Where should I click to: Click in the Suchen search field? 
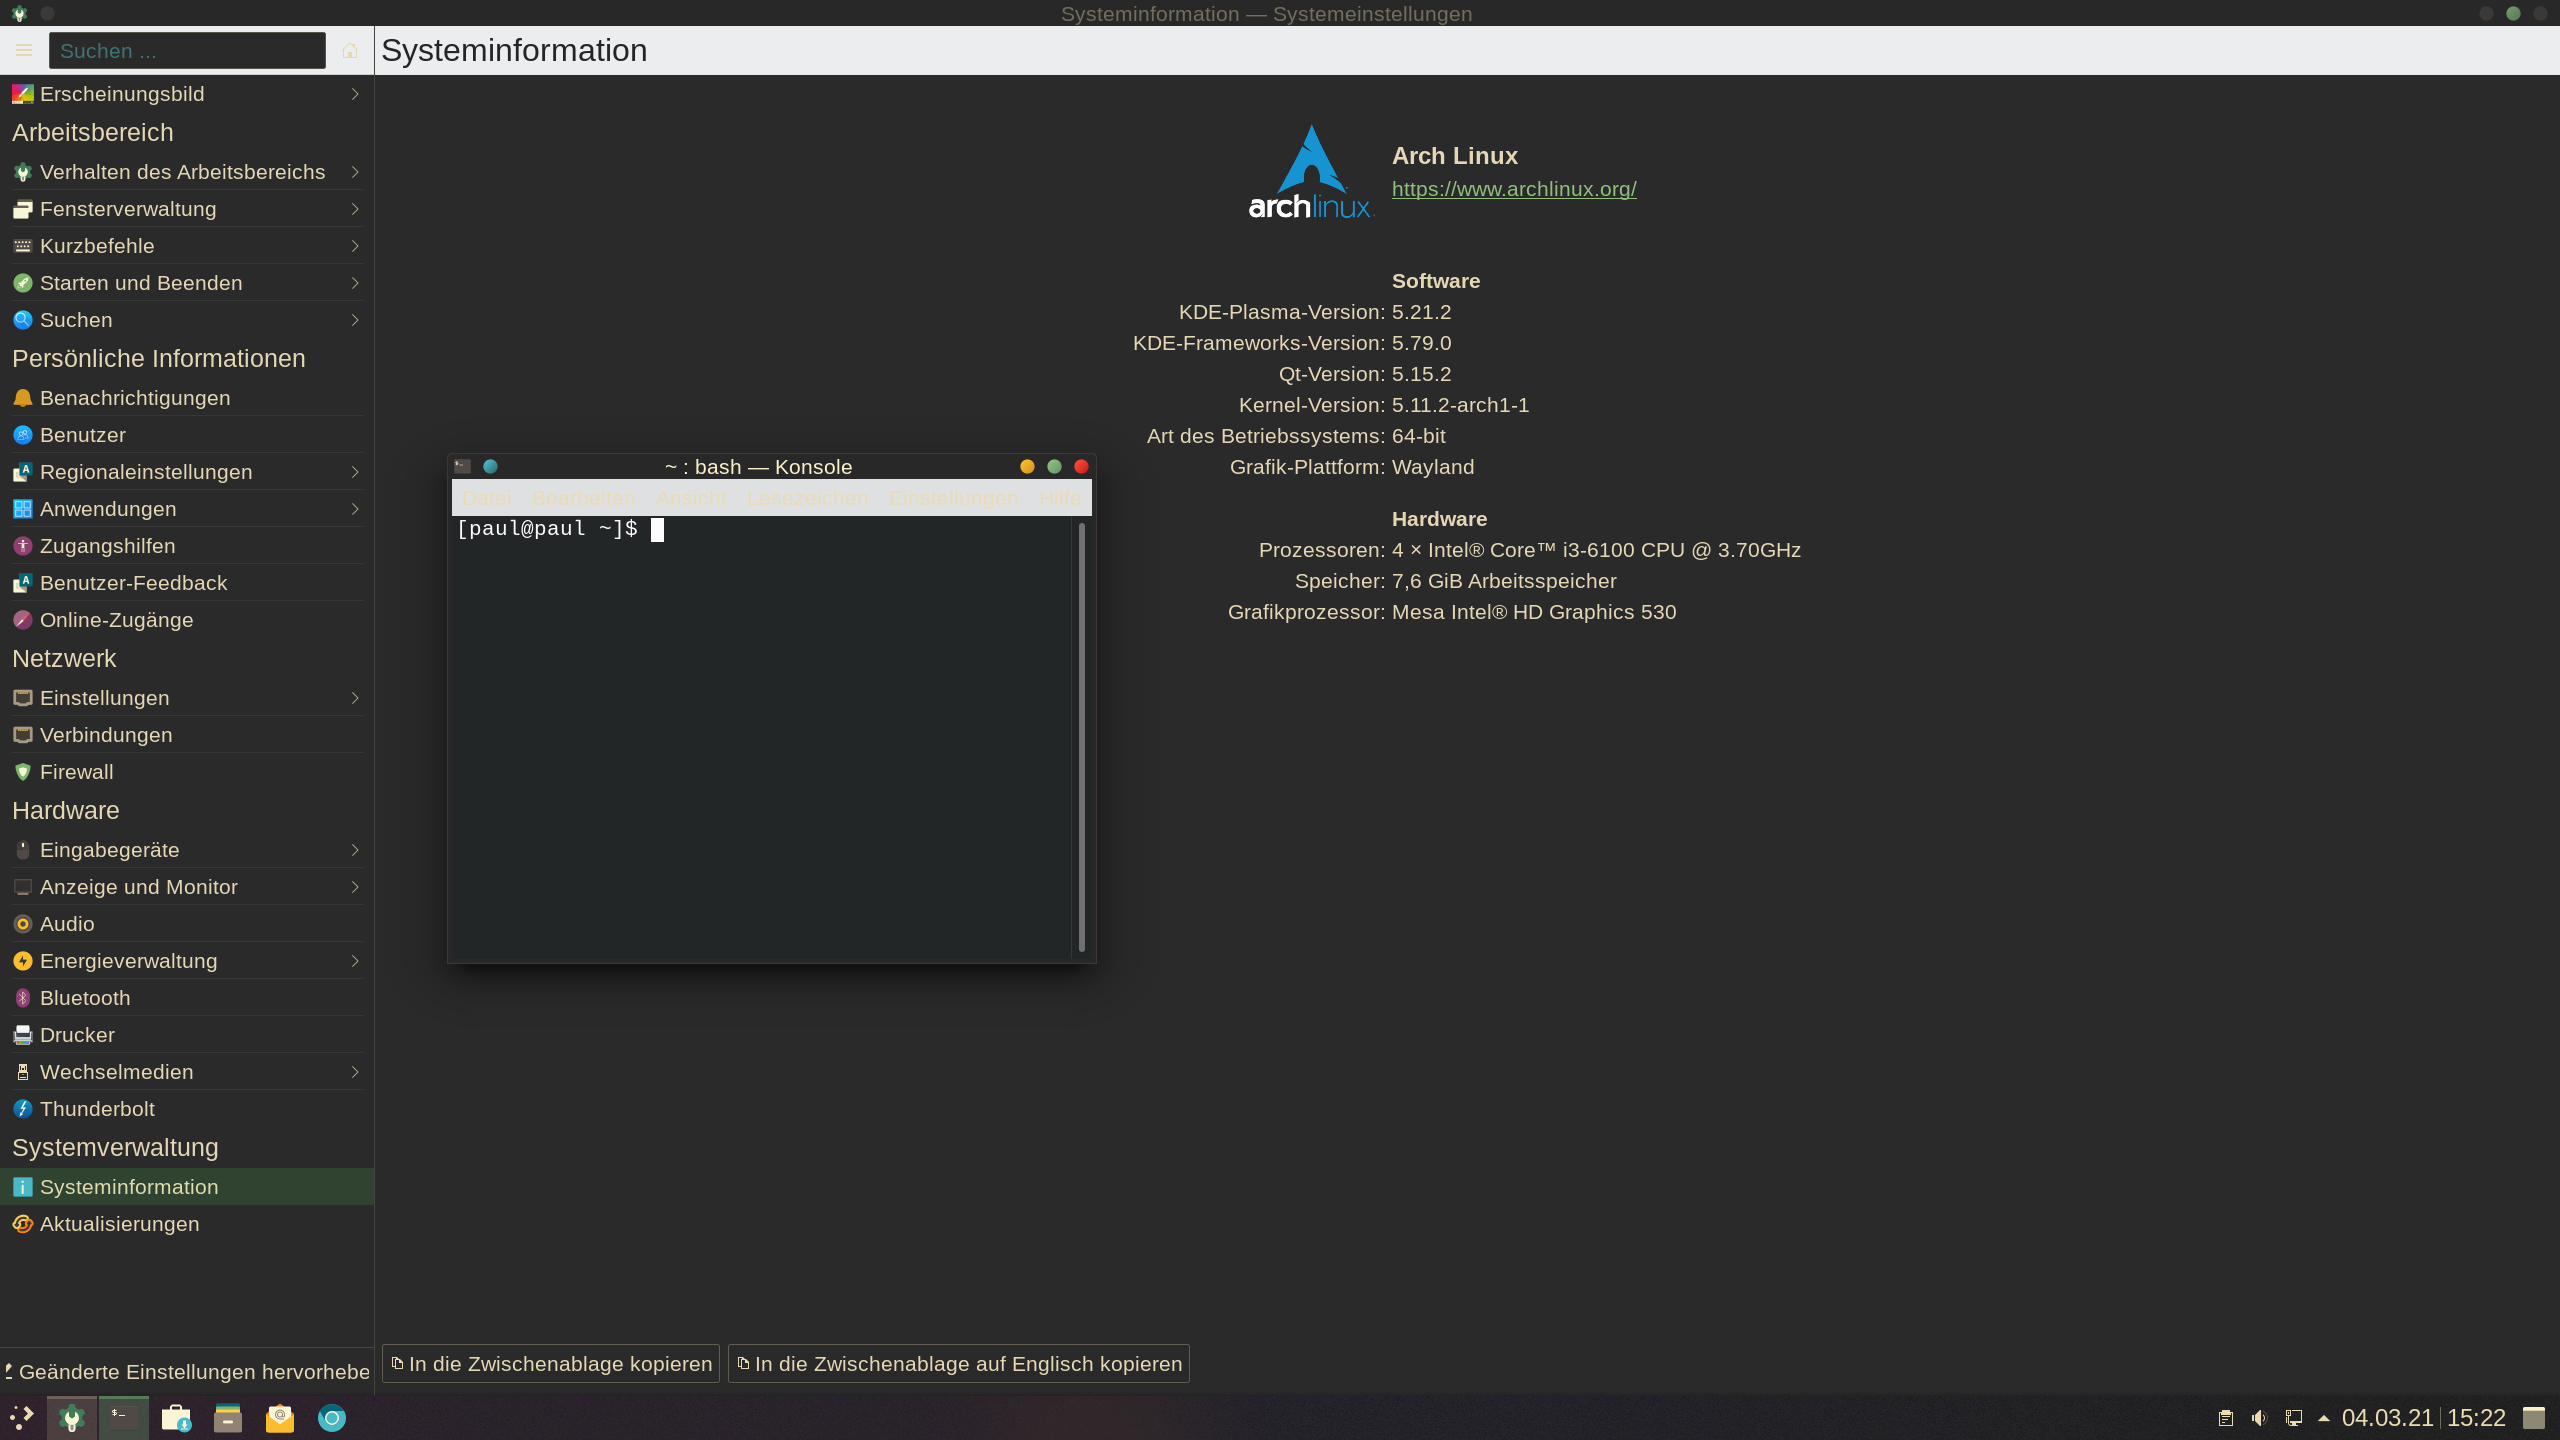(x=187, y=51)
